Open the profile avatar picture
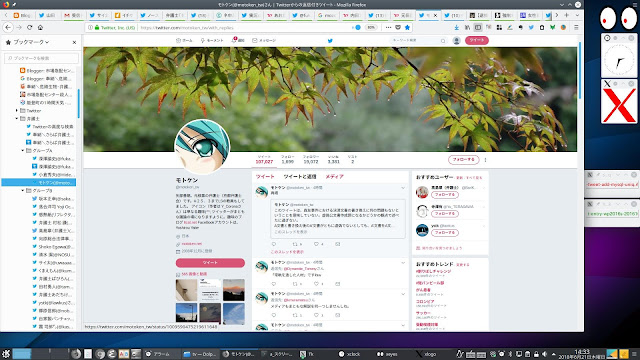This screenshot has width=640, height=360. click(x=202, y=147)
